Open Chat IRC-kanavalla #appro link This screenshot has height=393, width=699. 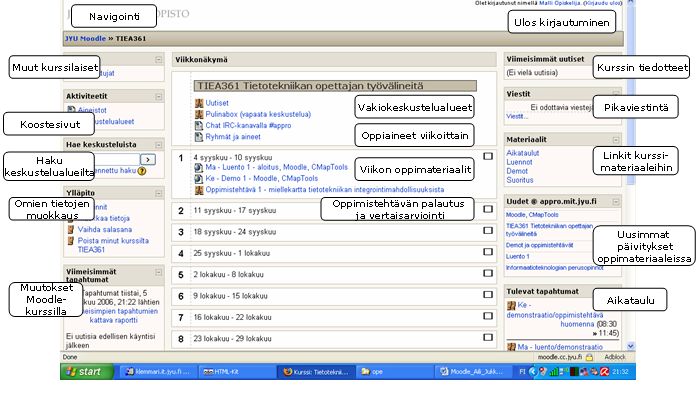[x=248, y=126]
